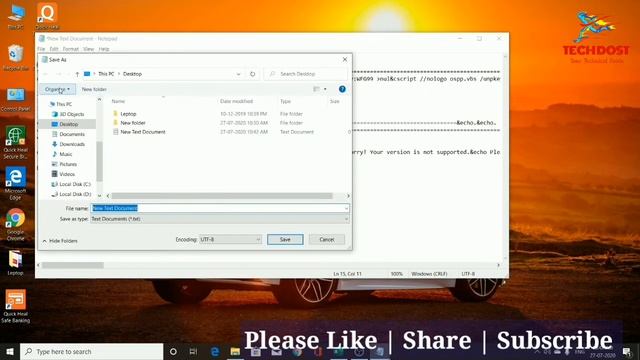This screenshot has height=360, width=640.
Task: Expand the address bar path dropdown
Action: (x=238, y=74)
